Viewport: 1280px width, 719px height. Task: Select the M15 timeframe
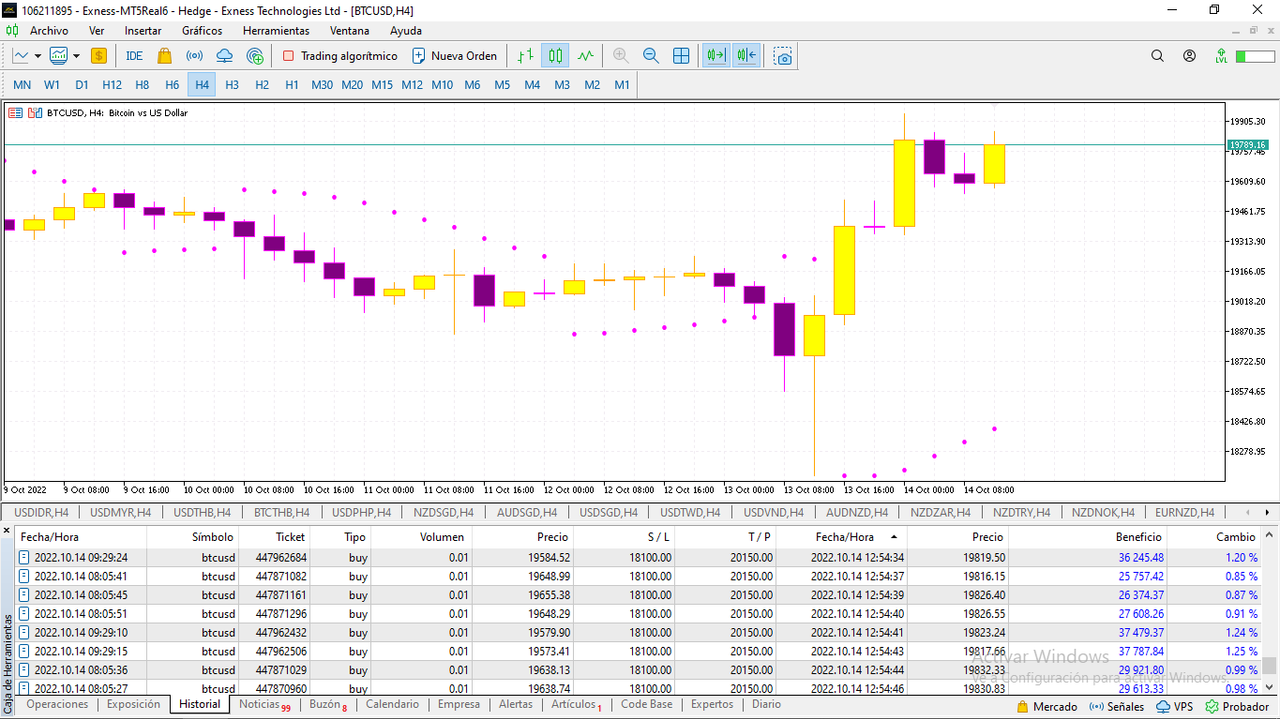(x=382, y=85)
